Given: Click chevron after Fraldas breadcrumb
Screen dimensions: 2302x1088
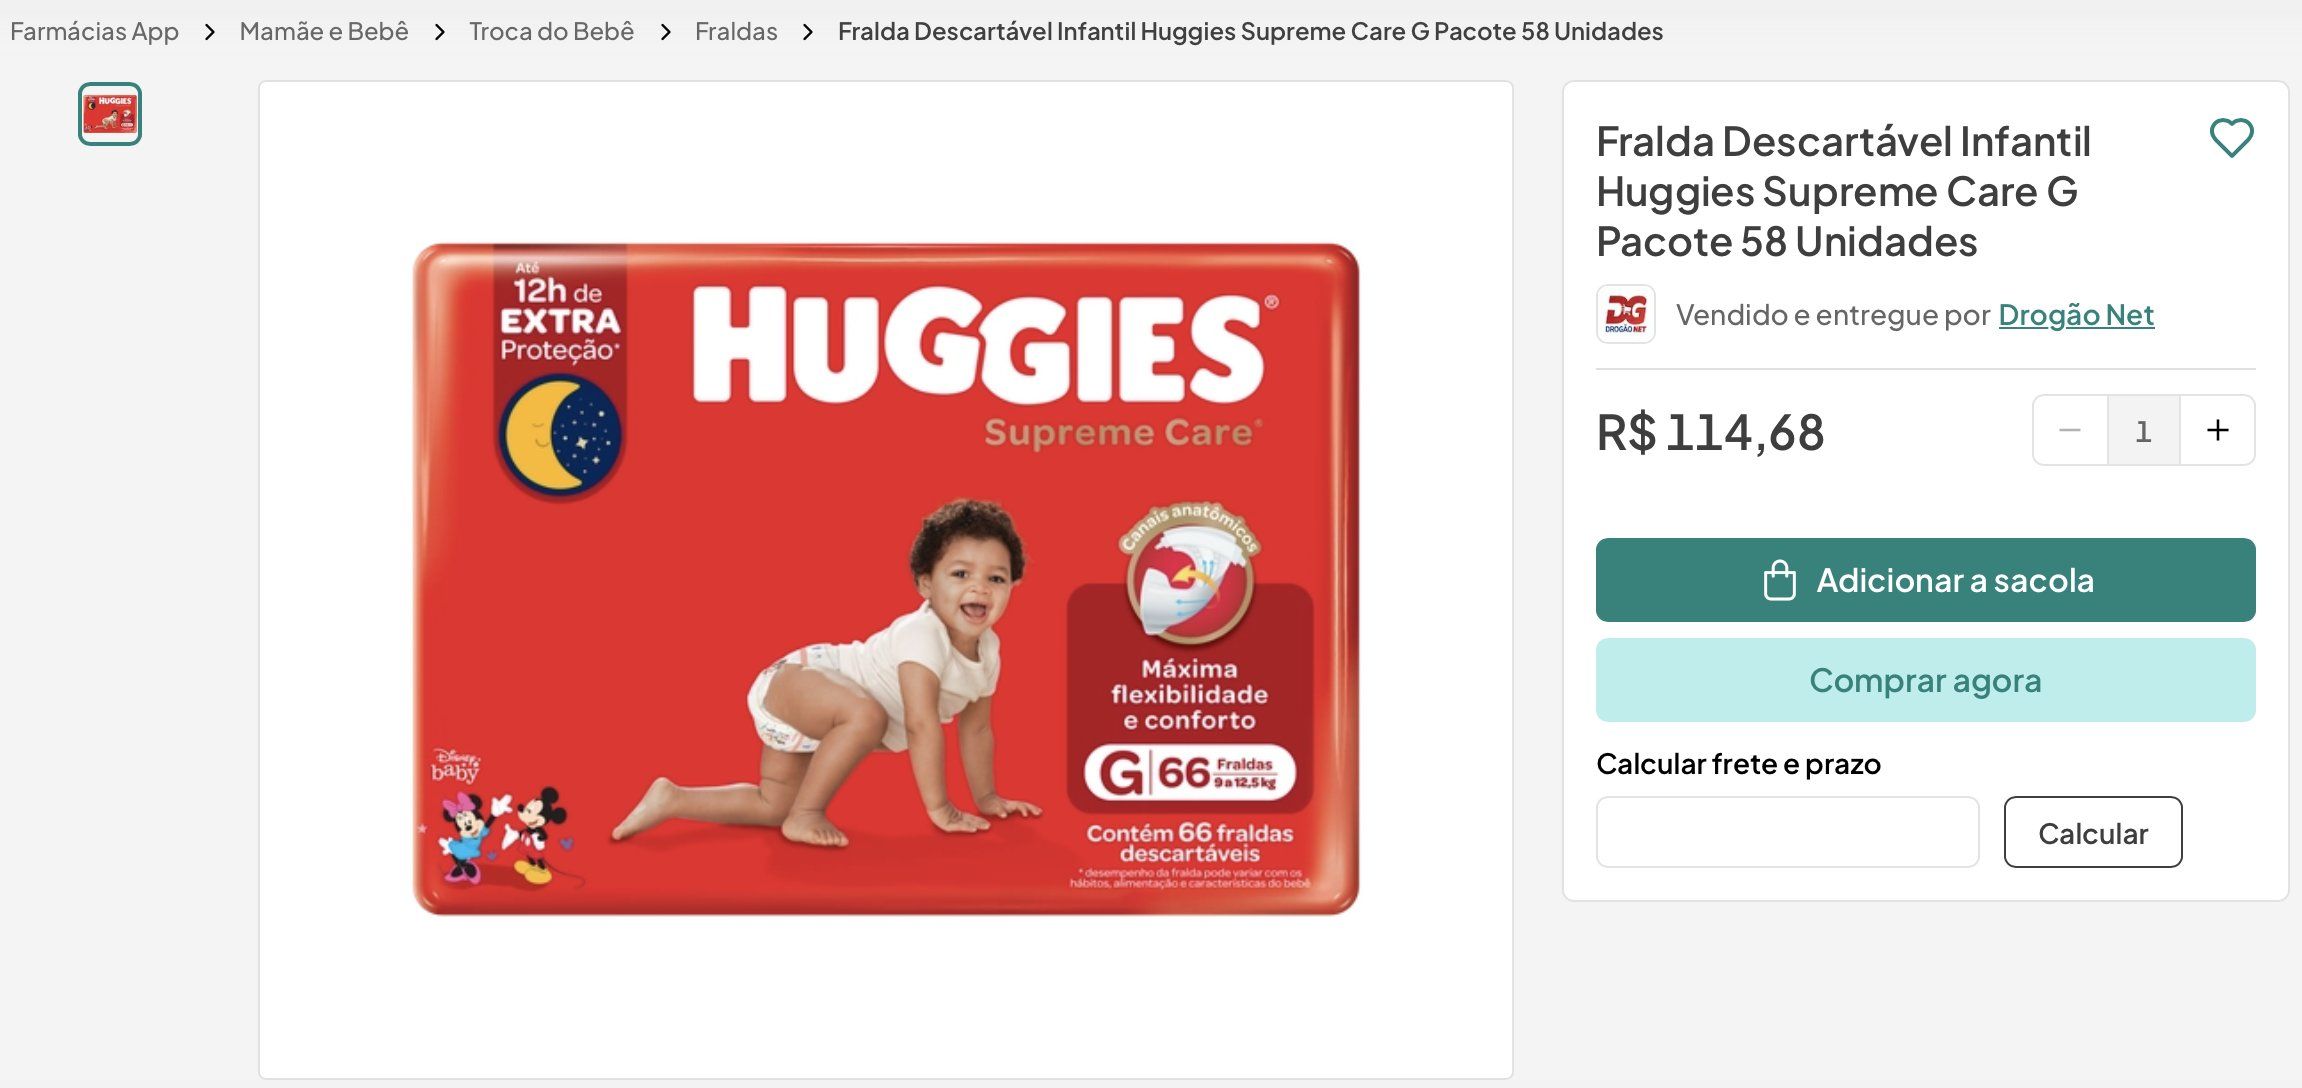Looking at the screenshot, I should [x=808, y=32].
